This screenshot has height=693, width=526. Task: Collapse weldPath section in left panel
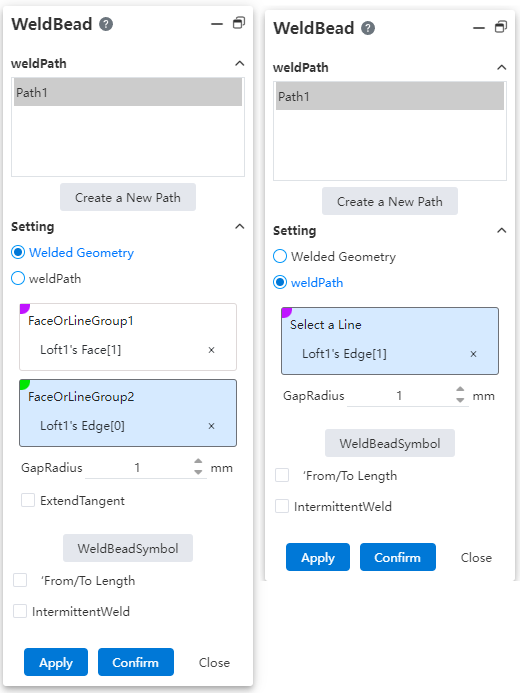click(242, 64)
